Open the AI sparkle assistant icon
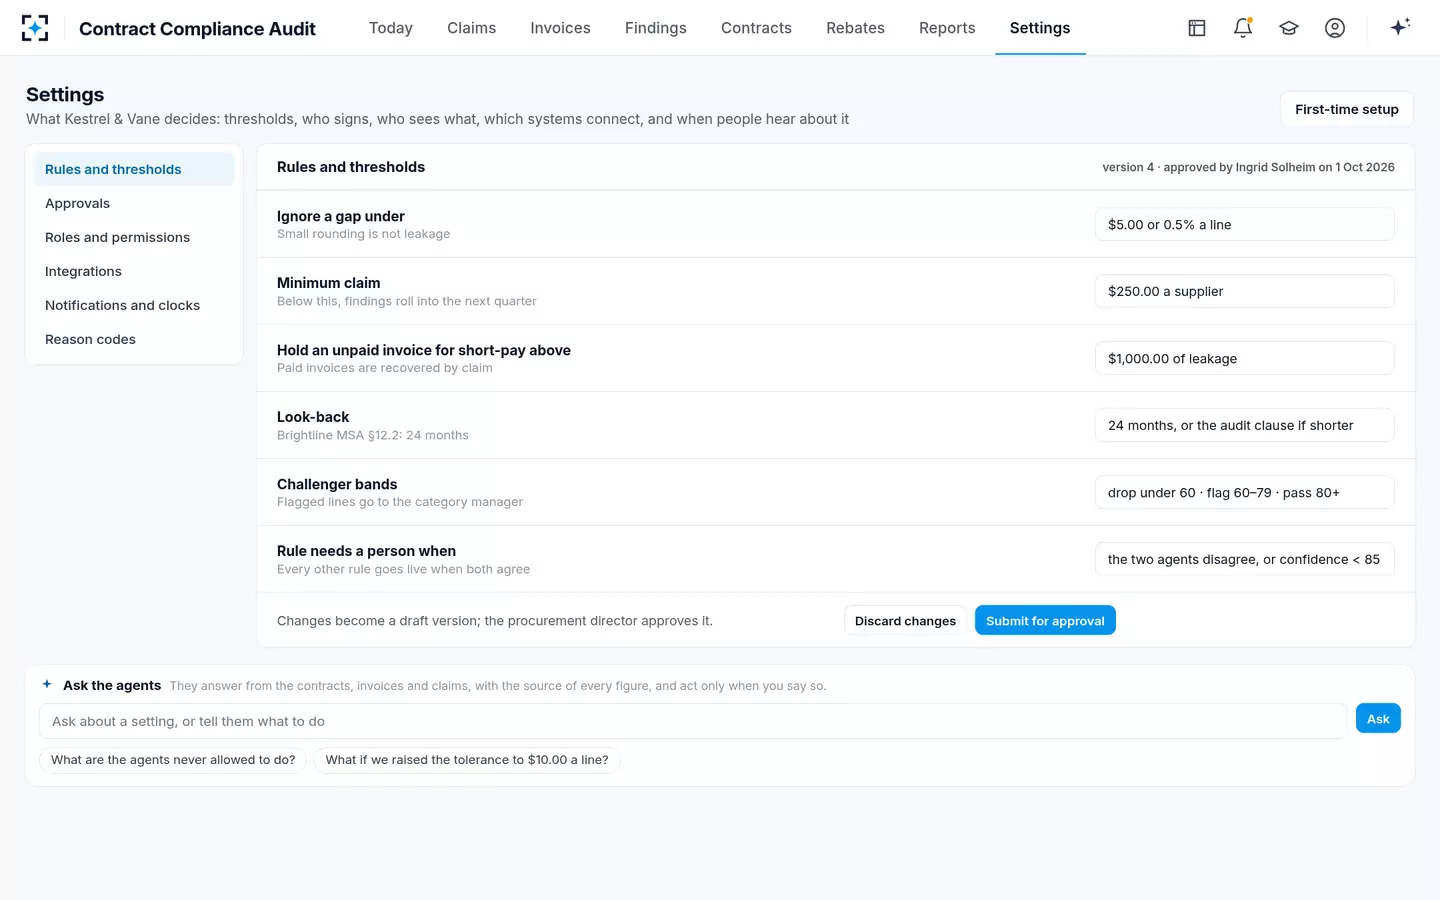Screen dimensions: 1440x900 click(x=1400, y=27)
